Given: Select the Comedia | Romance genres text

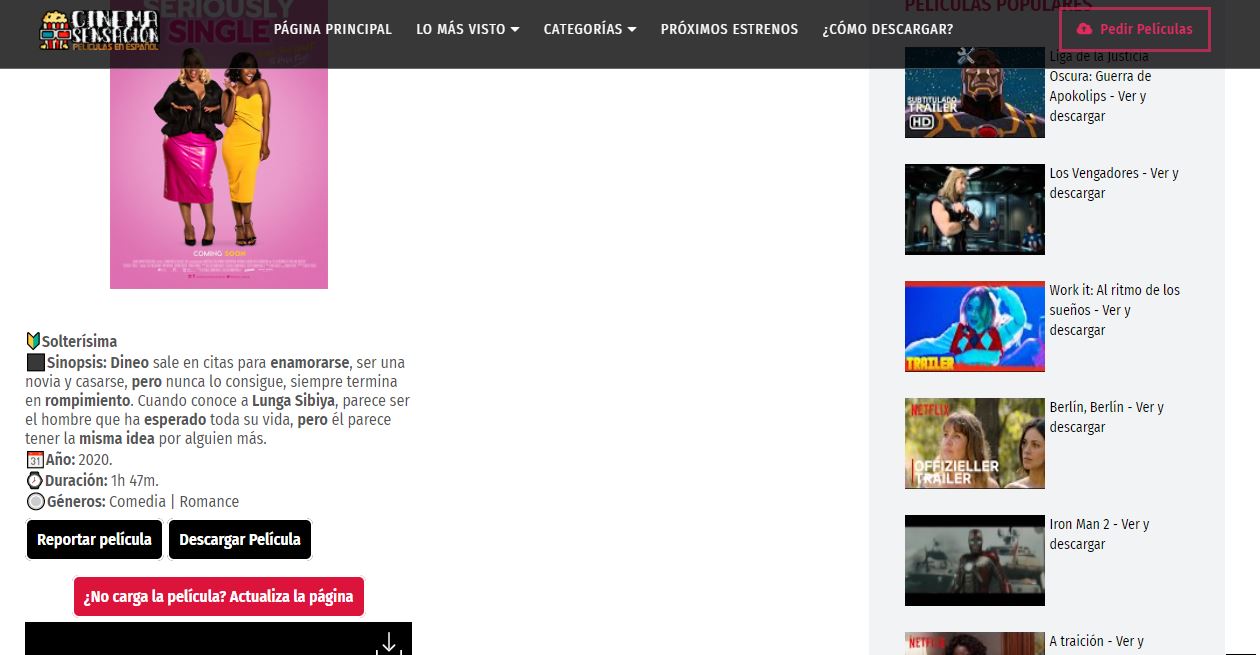Looking at the screenshot, I should coord(174,502).
